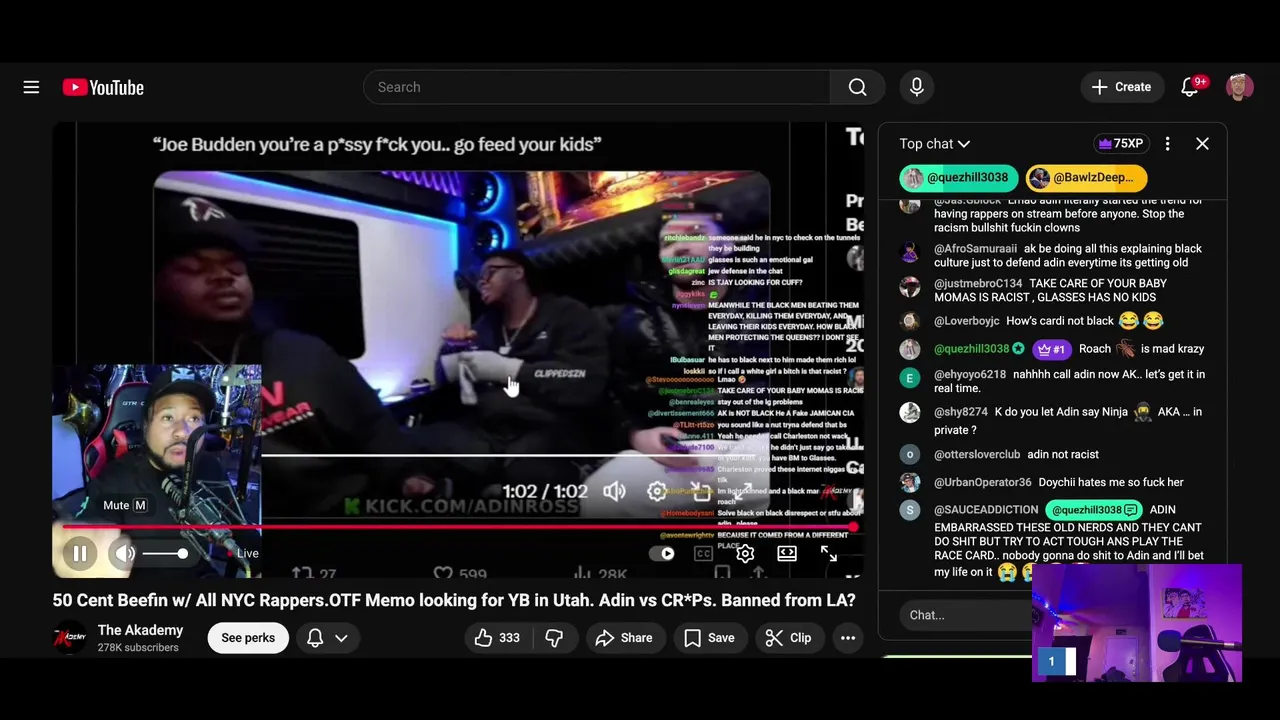The image size is (1280, 720).
Task: Seek on the red progress bar
Action: point(458,526)
